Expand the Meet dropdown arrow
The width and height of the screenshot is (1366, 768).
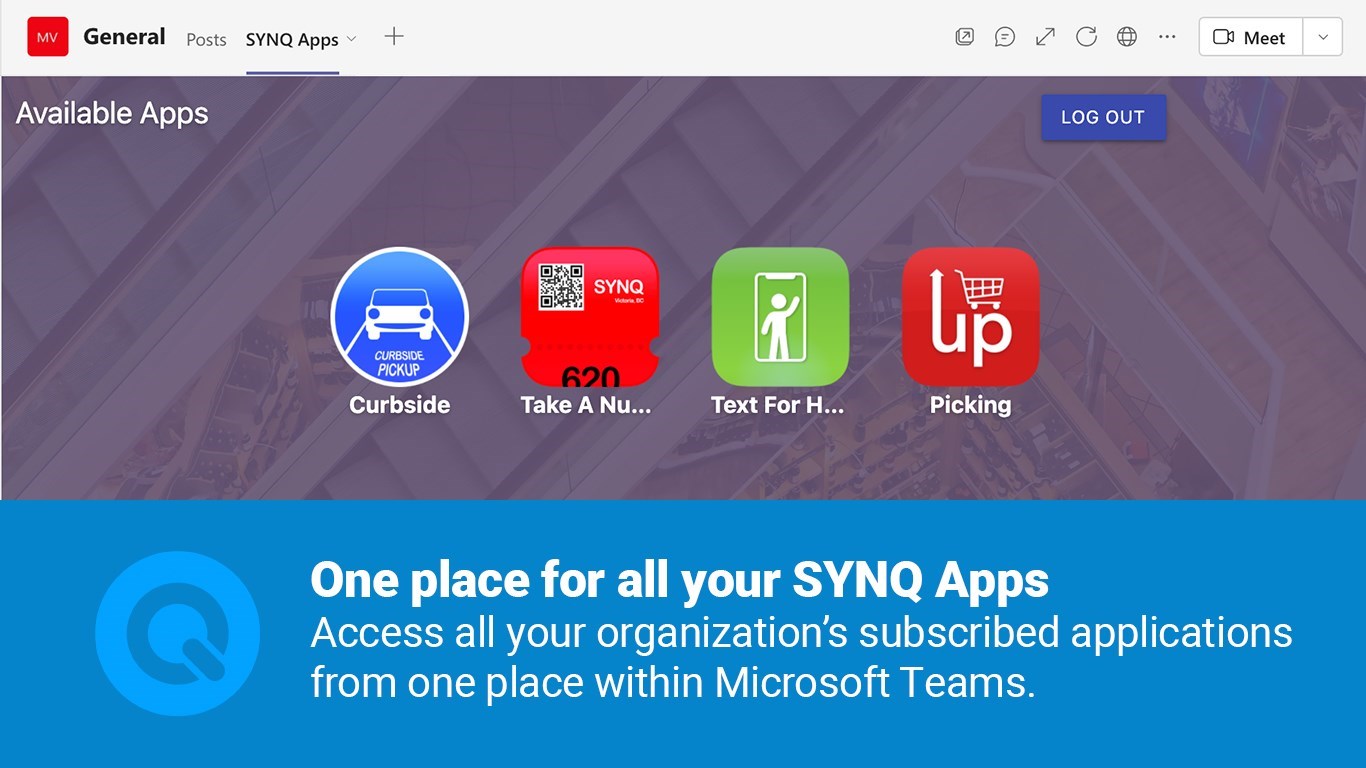(x=1323, y=37)
